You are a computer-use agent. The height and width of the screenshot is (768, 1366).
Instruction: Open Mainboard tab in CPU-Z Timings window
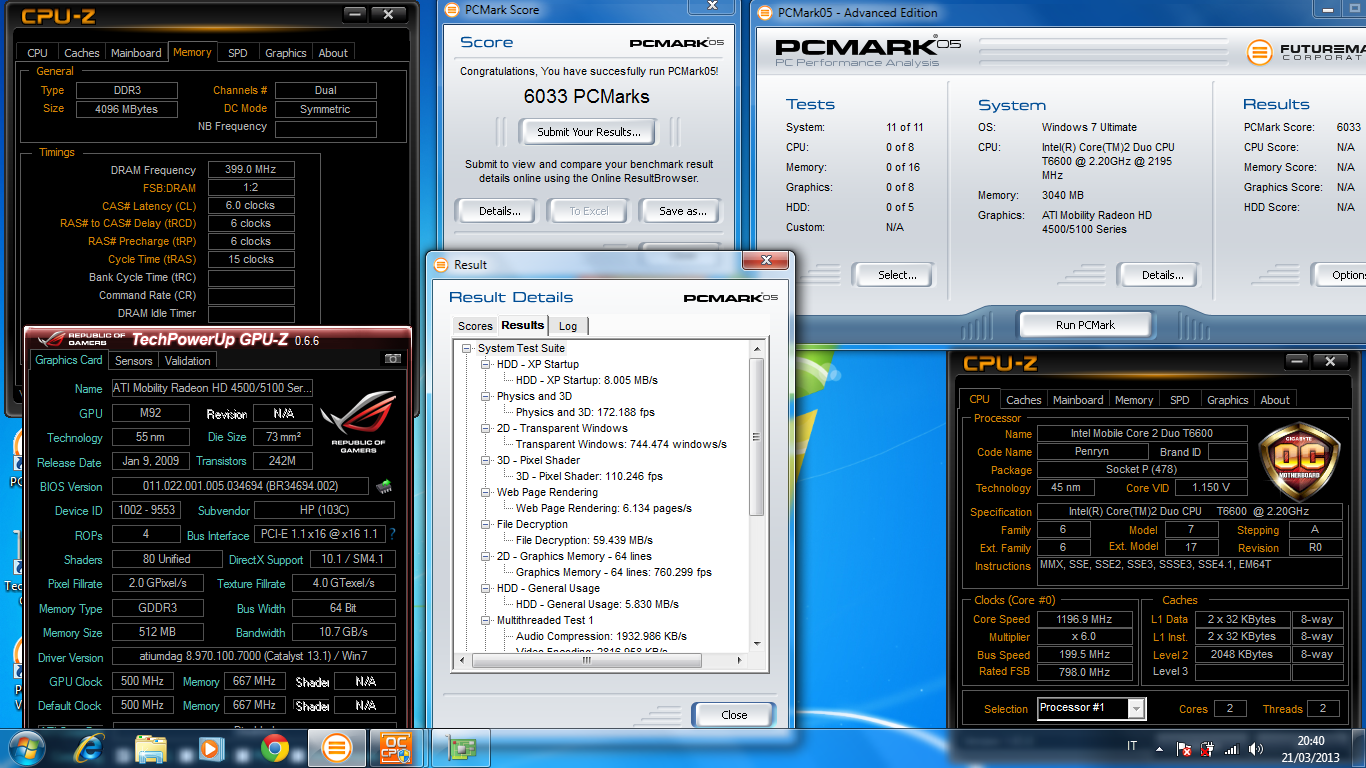pyautogui.click(x=136, y=53)
